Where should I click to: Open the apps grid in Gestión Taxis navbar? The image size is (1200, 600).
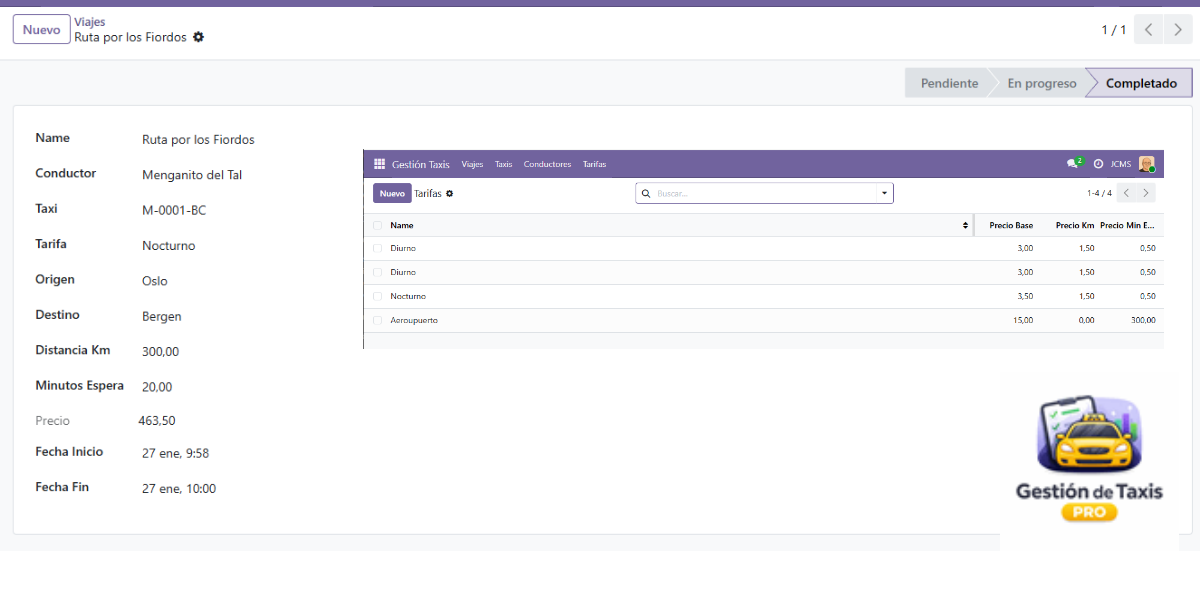(379, 164)
